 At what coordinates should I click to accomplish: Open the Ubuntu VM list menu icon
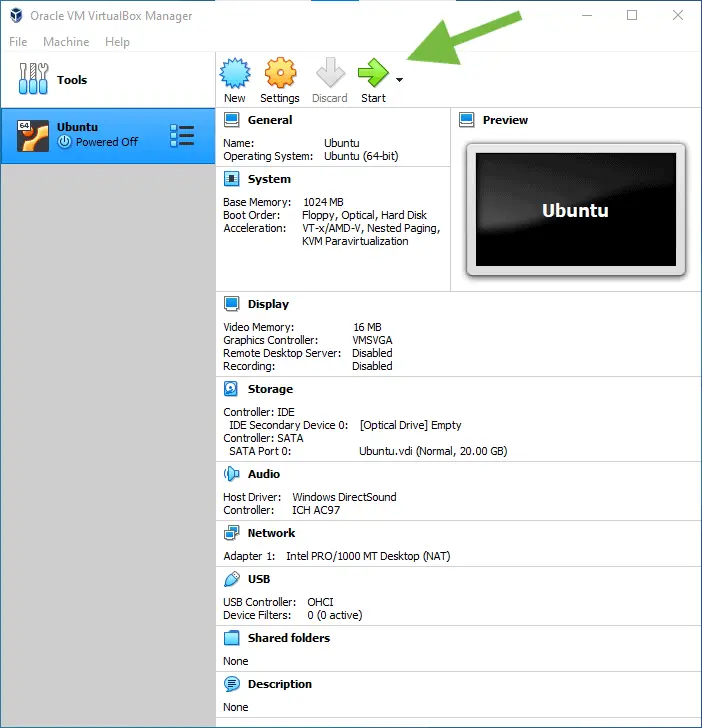pyautogui.click(x=182, y=136)
